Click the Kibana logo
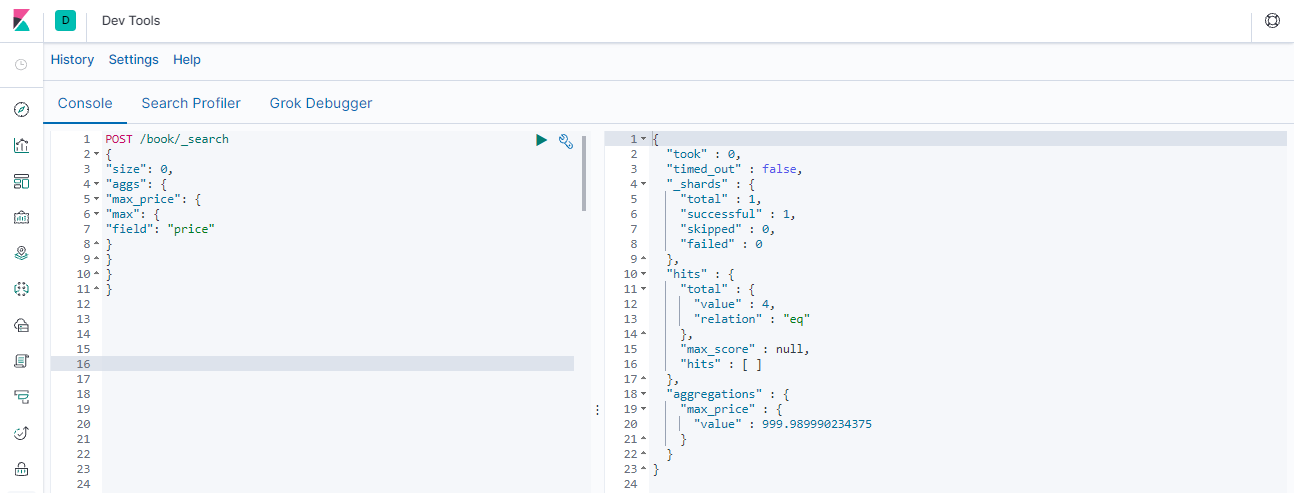The width and height of the screenshot is (1294, 493). (x=21, y=20)
